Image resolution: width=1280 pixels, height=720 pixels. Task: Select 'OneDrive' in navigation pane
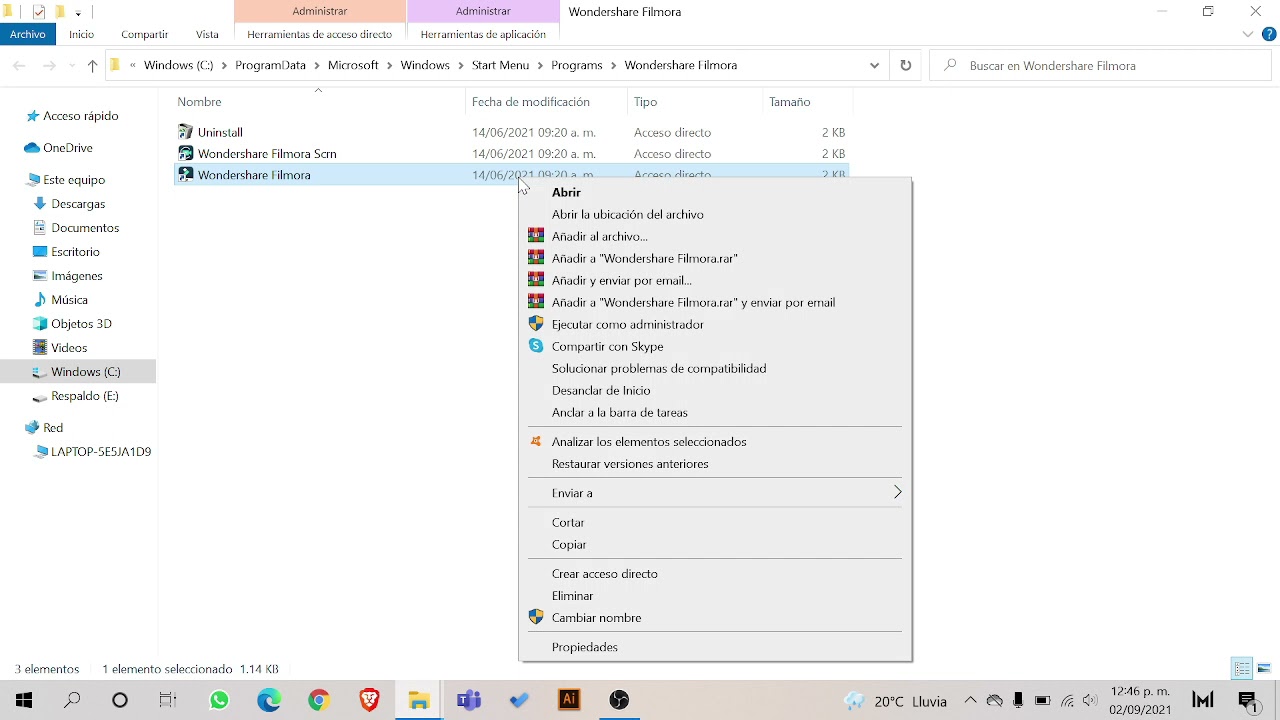67,148
